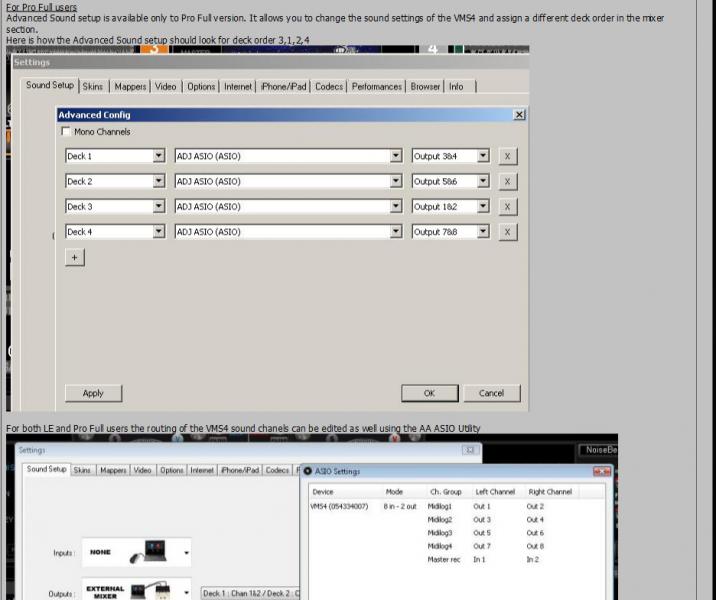
Task: Cancel the Advanced Config dialog
Action: (491, 393)
